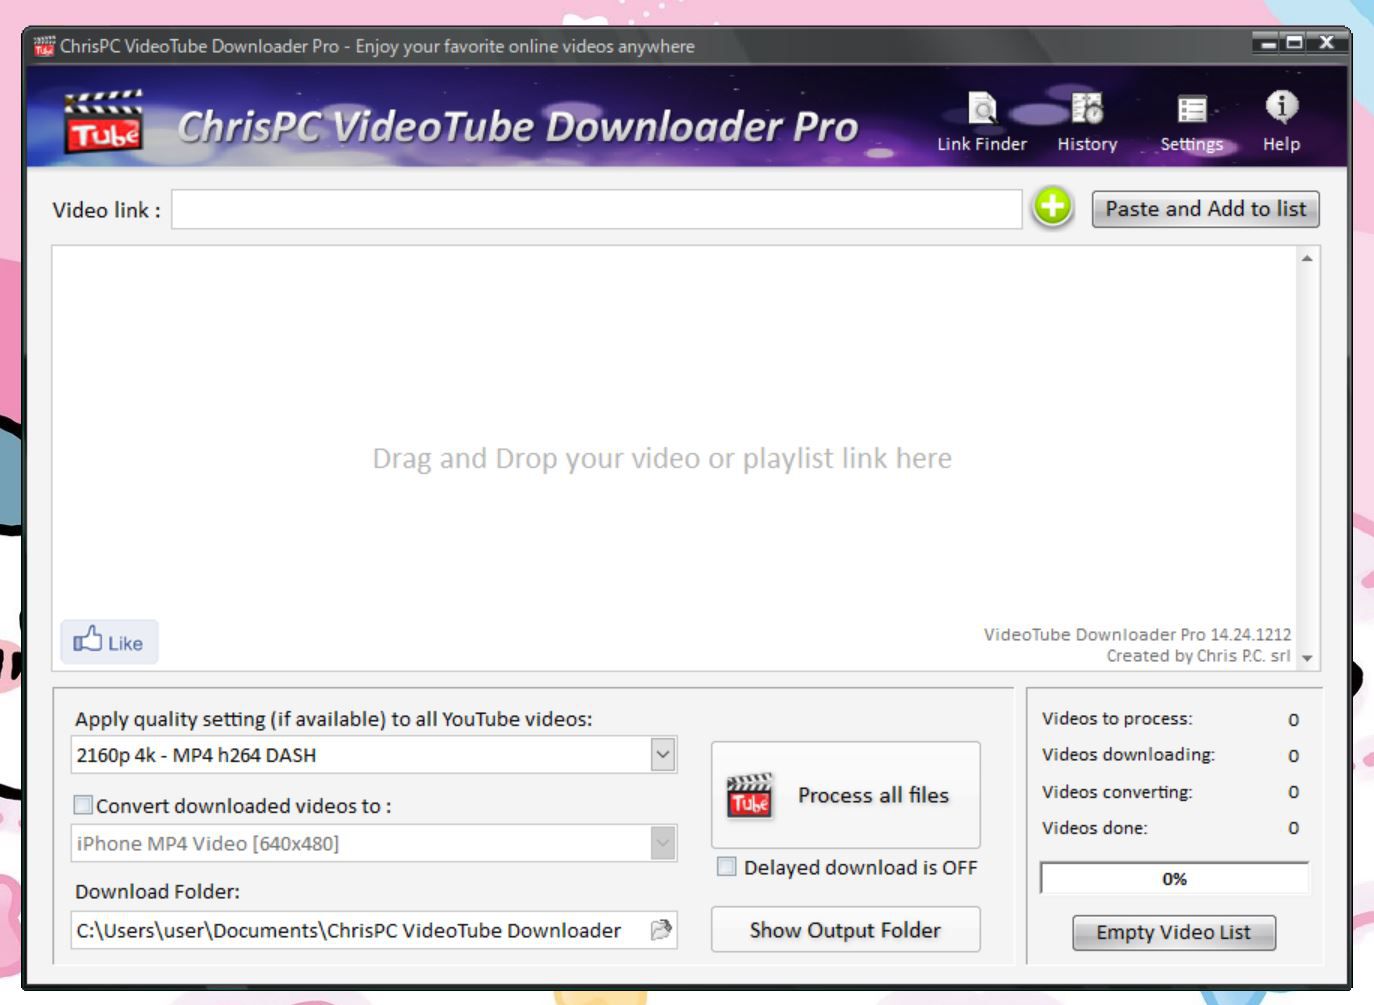Image resolution: width=1374 pixels, height=1005 pixels.
Task: Click Paste and Add to list
Action: coord(1205,209)
